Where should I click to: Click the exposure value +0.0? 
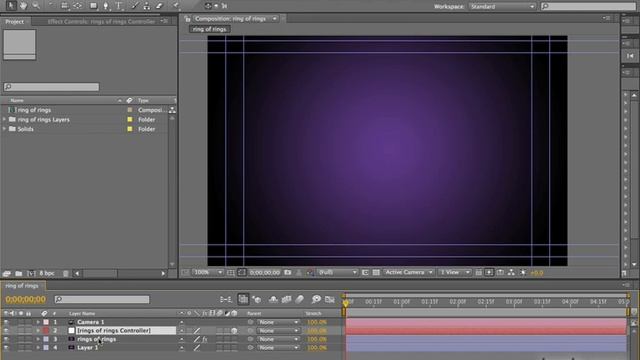coord(537,273)
